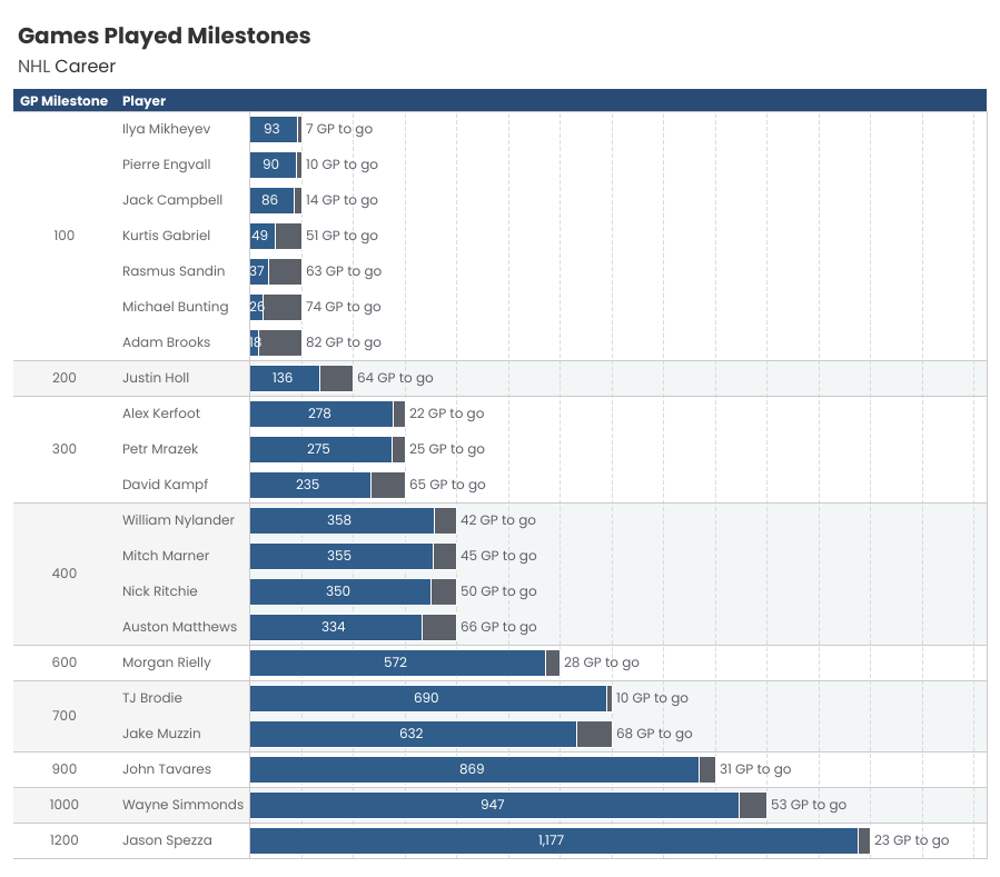Click player name Auston Matthews
The width and height of the screenshot is (1000, 877).
pos(179,627)
